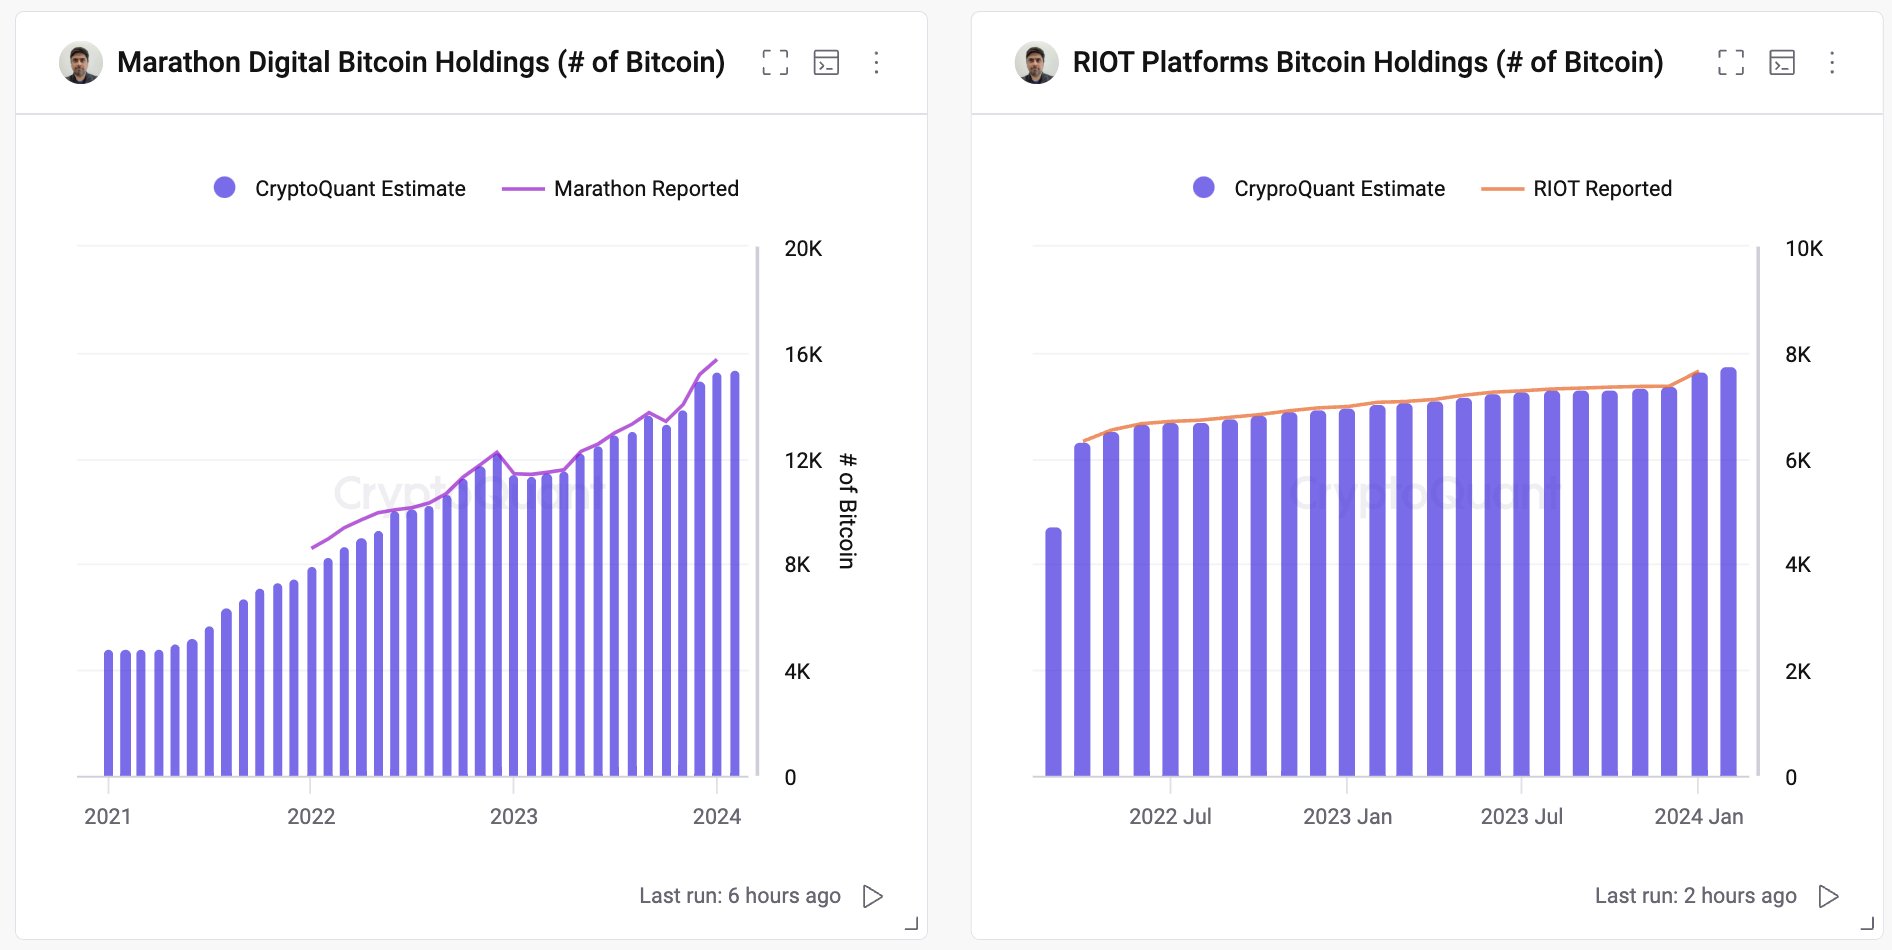Toggle CryptoQuant Estimate series in Marathon legend
Image resolution: width=1892 pixels, height=950 pixels.
(340, 188)
